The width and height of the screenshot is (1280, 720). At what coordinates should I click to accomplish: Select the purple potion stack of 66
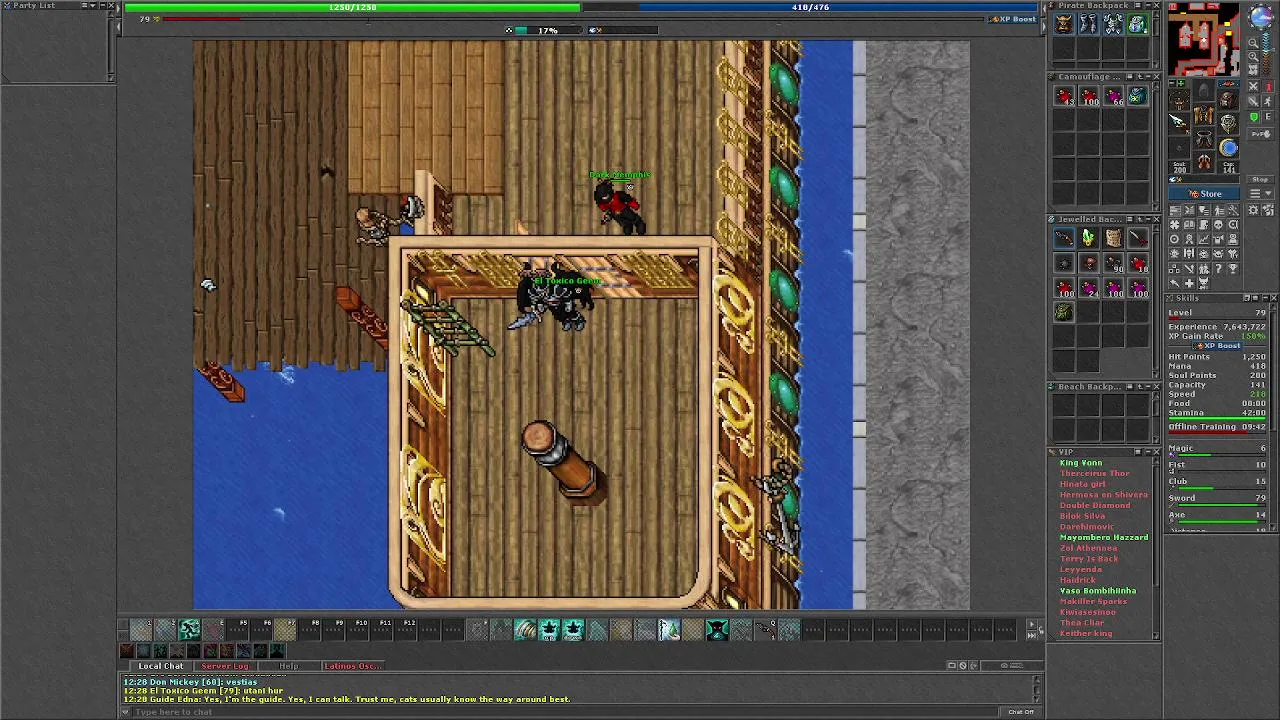1113,97
